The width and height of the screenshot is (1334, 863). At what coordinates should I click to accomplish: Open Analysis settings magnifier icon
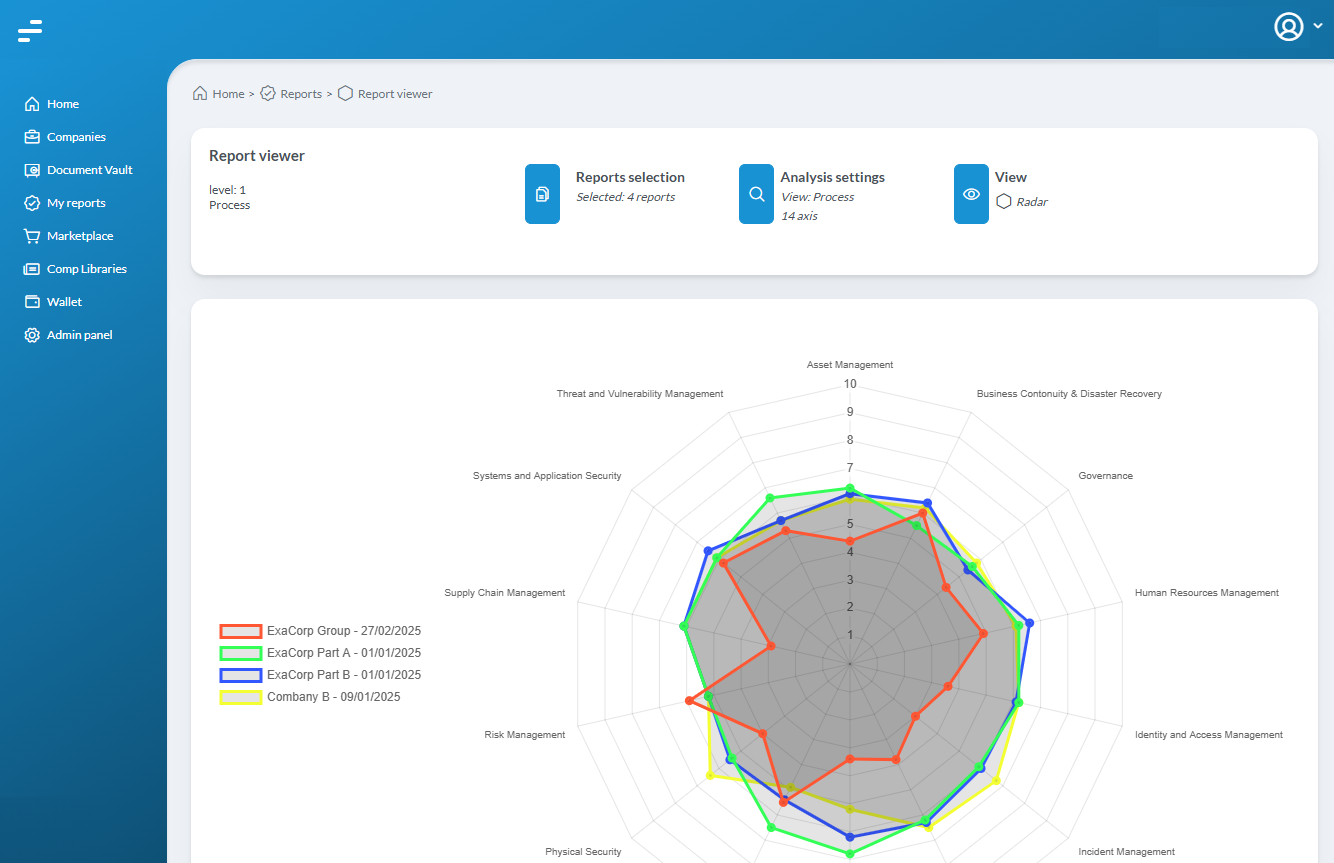click(x=756, y=194)
